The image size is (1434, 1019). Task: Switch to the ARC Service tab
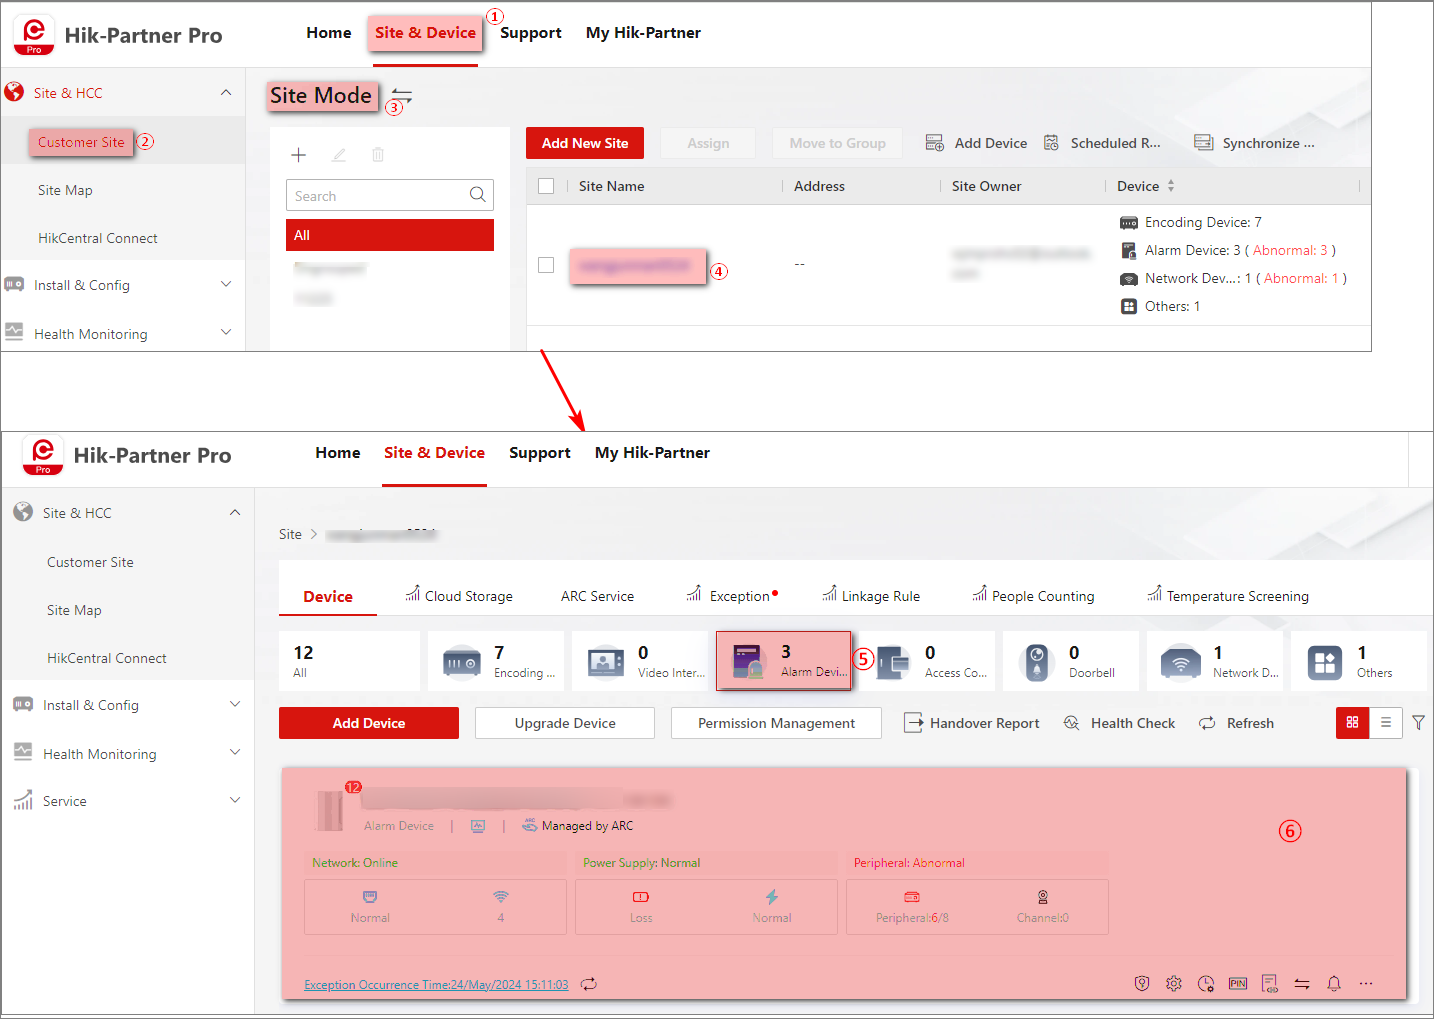(x=597, y=596)
